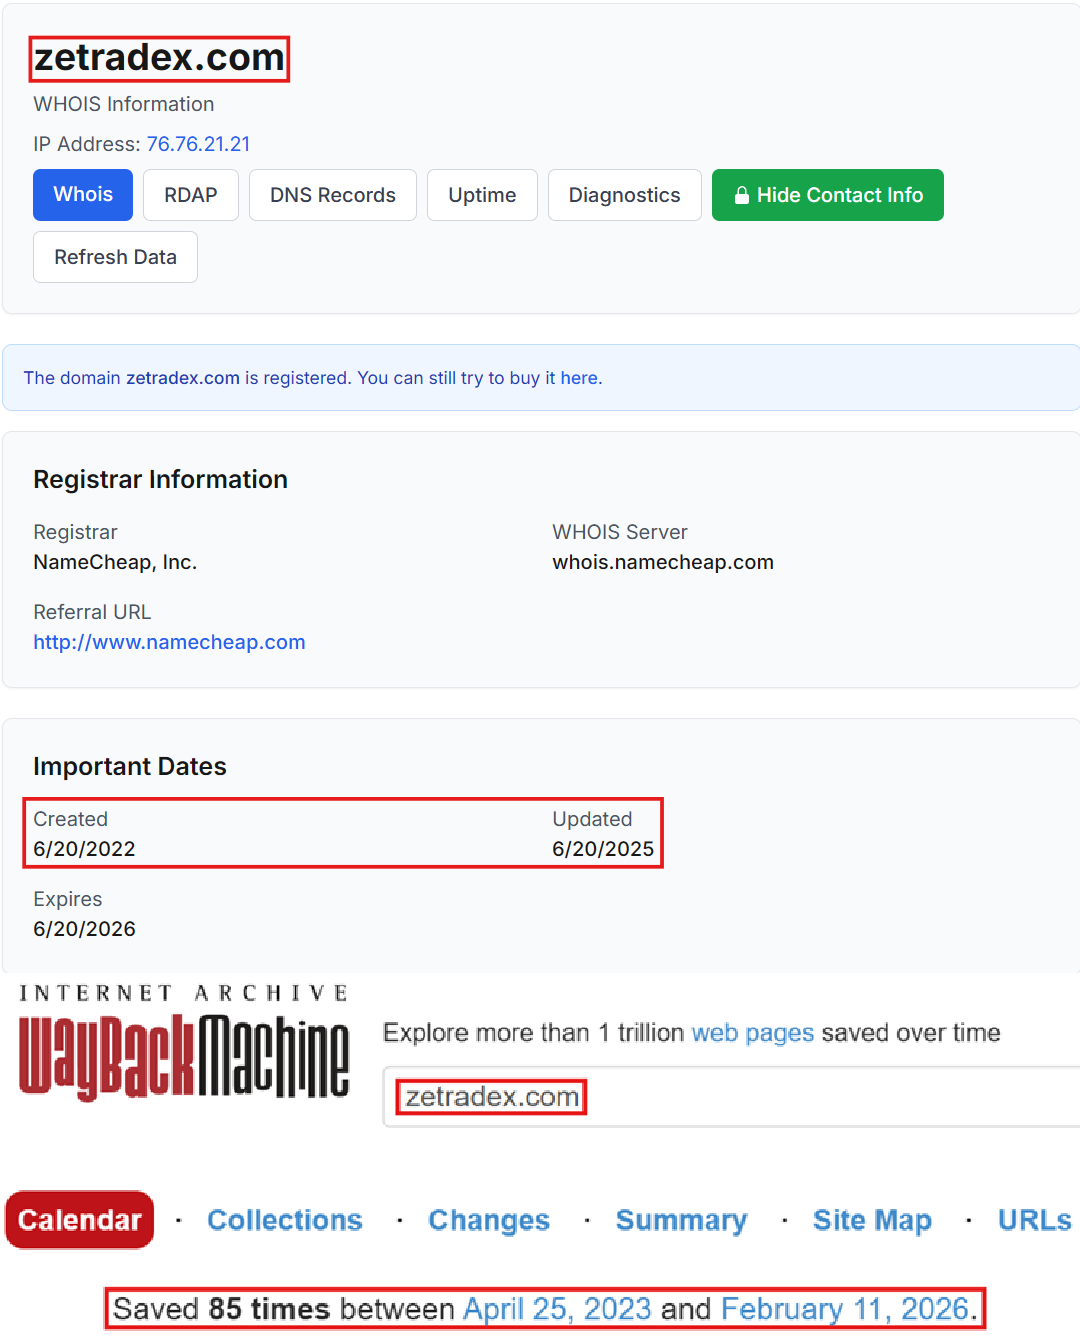Switch to the RDAP tab
This screenshot has height=1336, width=1080.
190,194
